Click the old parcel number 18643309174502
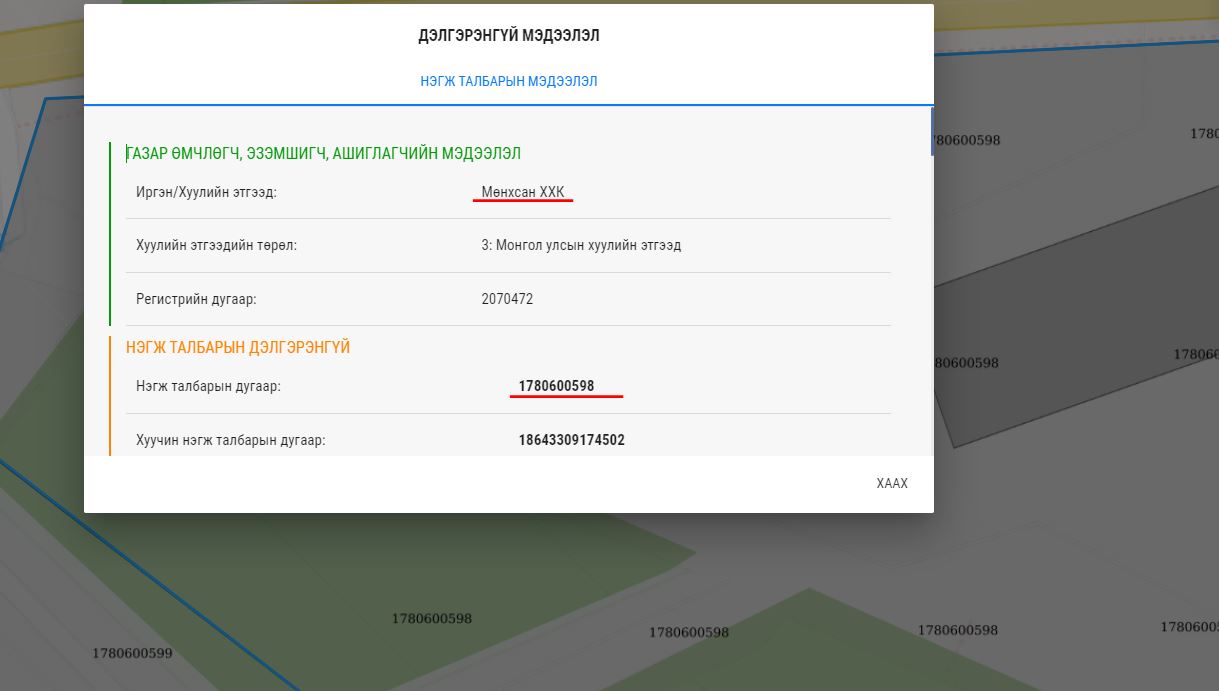This screenshot has width=1219, height=691. [x=571, y=440]
